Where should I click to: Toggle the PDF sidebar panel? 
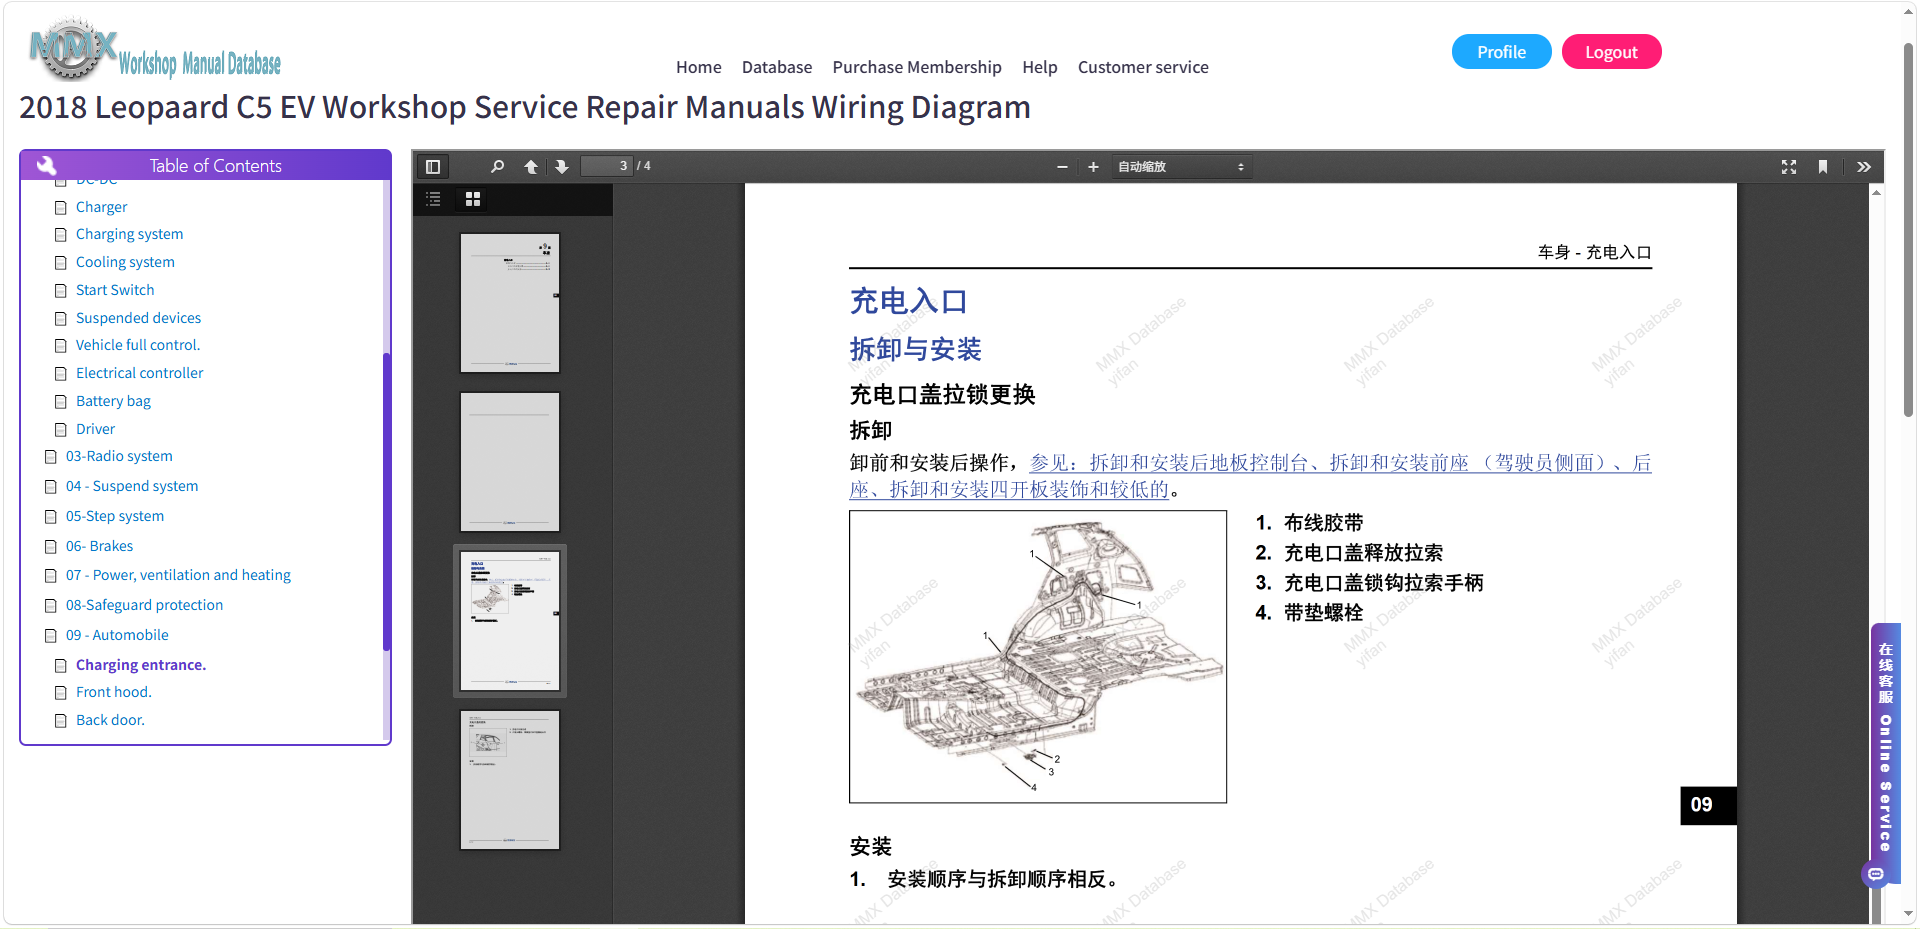[433, 167]
